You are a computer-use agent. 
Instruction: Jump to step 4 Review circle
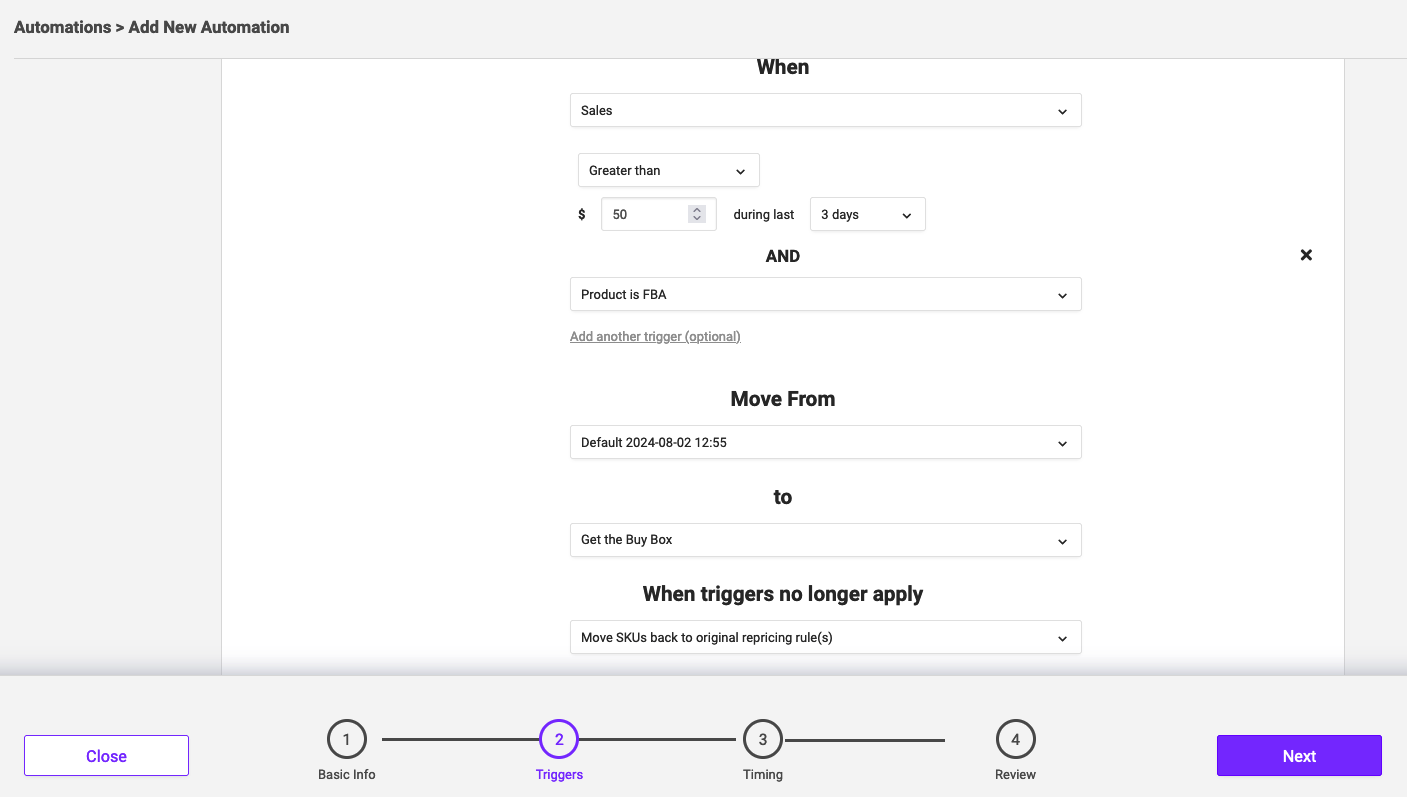tap(1015, 740)
